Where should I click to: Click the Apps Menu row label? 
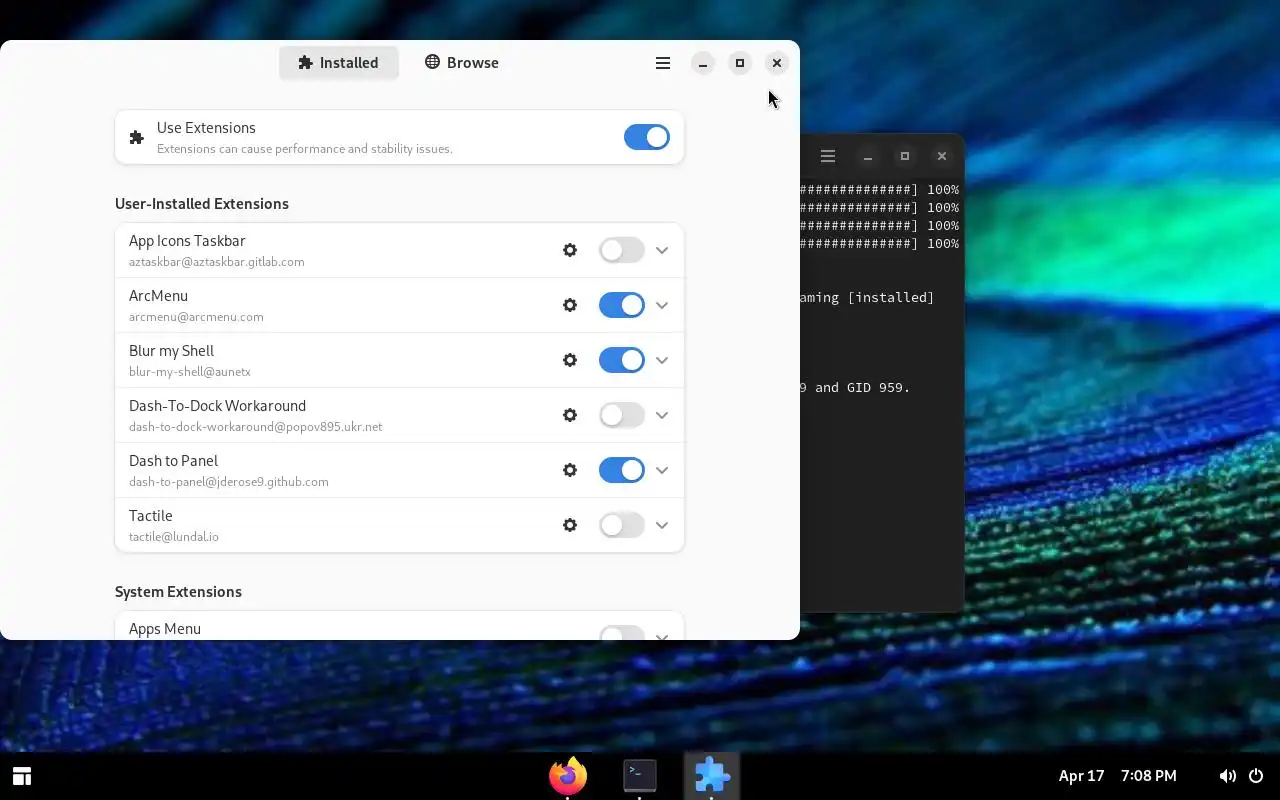[165, 629]
